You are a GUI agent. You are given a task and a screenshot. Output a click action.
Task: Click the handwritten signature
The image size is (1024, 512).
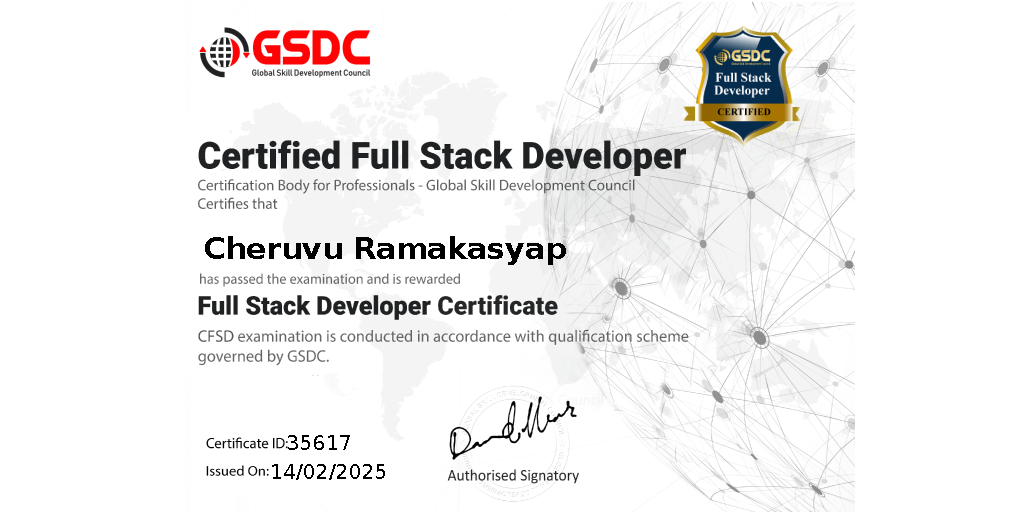pos(513,428)
